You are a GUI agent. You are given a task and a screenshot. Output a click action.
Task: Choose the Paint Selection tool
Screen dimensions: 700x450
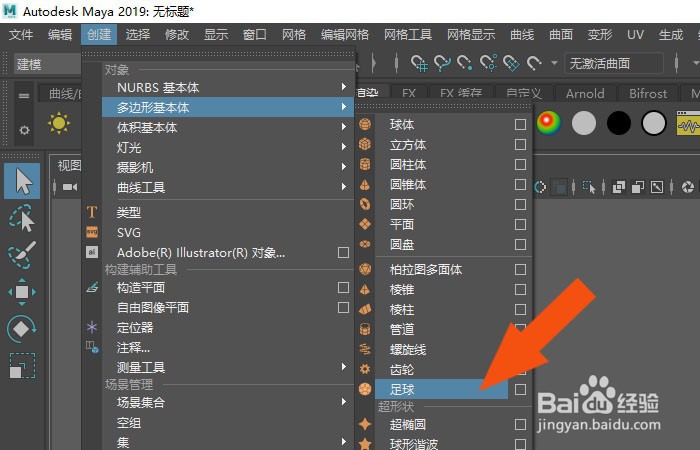22,255
